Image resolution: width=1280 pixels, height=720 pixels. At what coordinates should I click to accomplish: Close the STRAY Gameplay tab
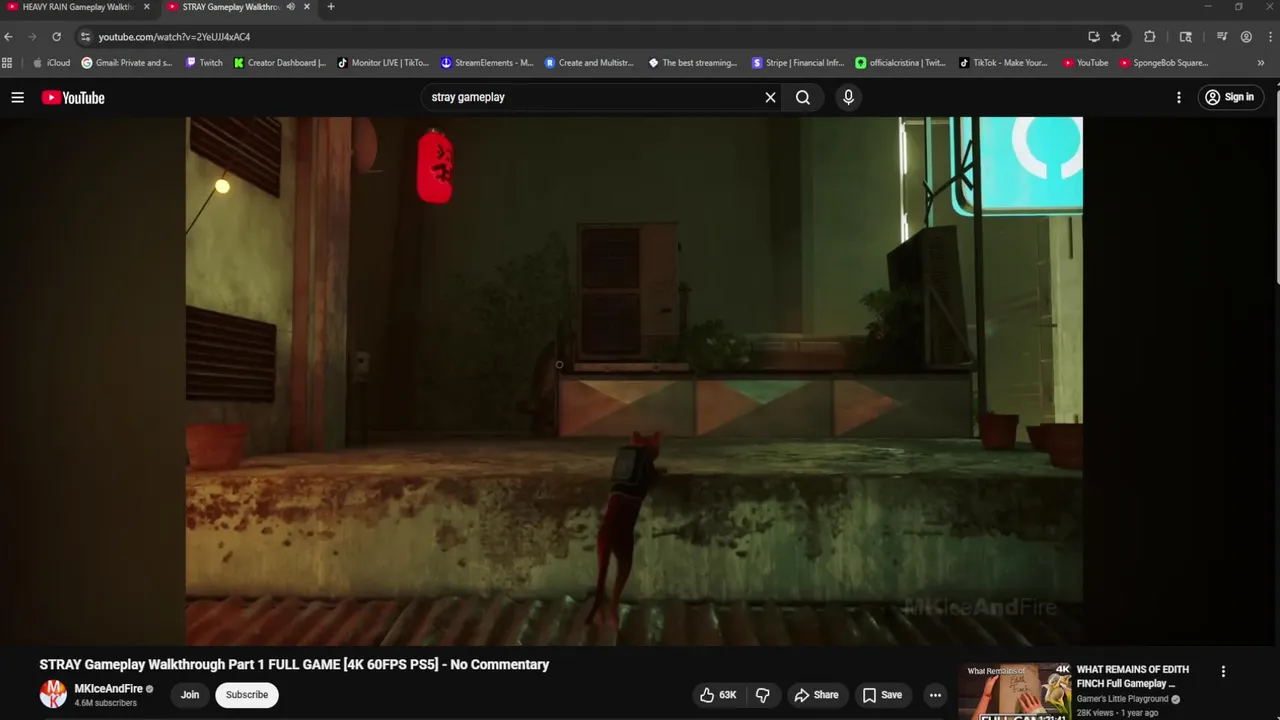pyautogui.click(x=306, y=7)
